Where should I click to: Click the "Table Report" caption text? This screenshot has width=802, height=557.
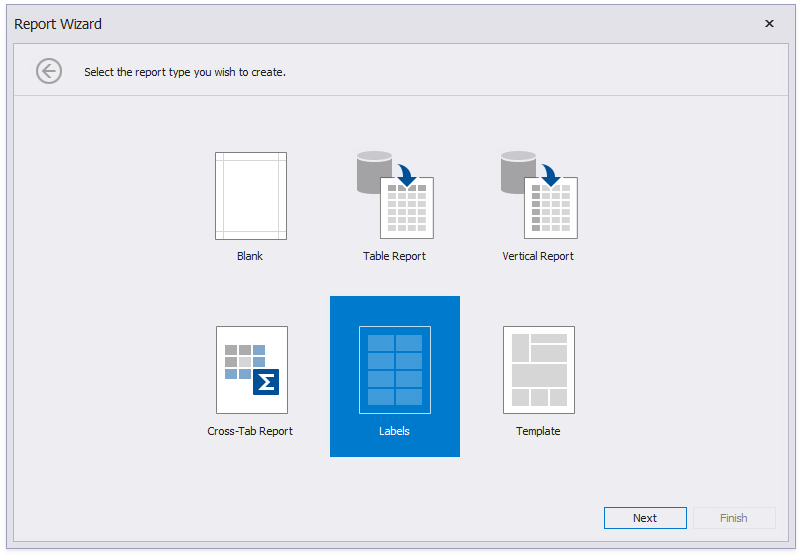click(394, 256)
